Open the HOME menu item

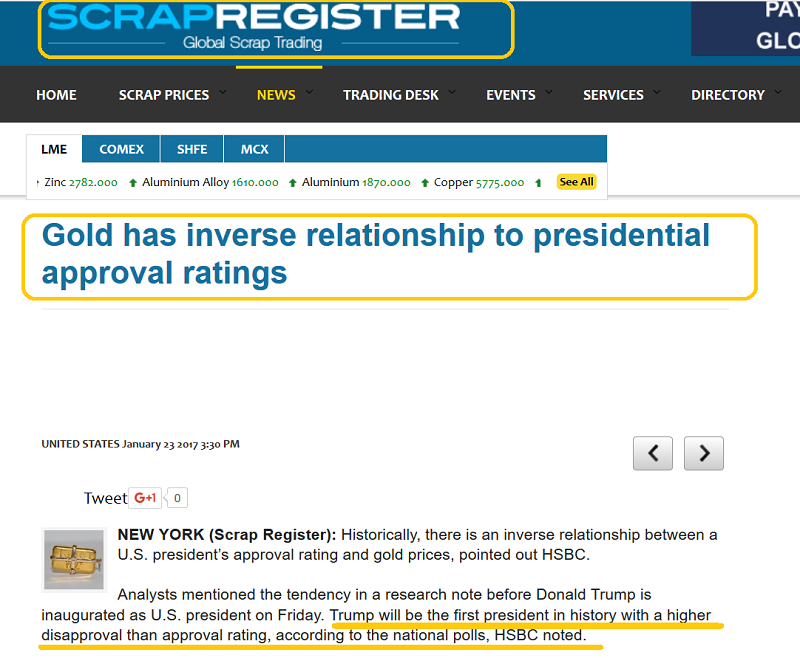pos(56,95)
